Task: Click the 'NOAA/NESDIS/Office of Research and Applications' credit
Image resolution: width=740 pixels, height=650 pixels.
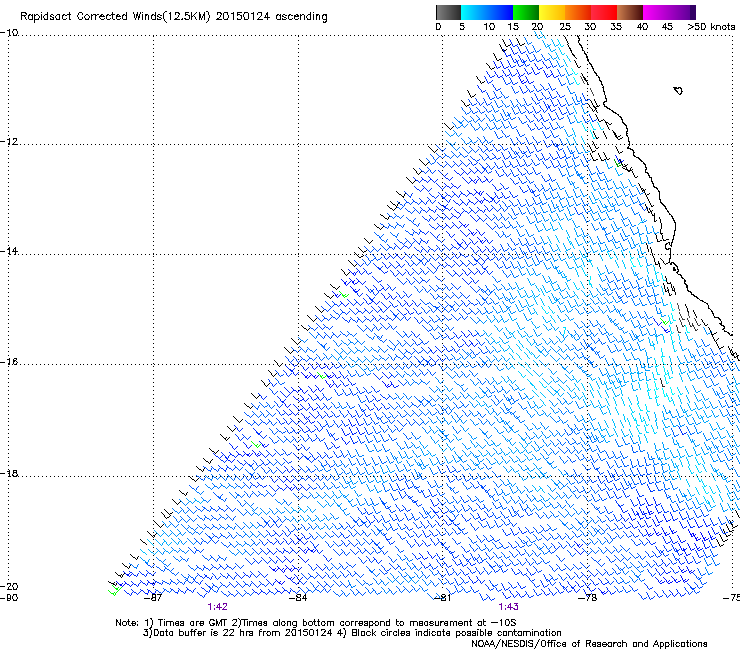Action: coord(589,644)
